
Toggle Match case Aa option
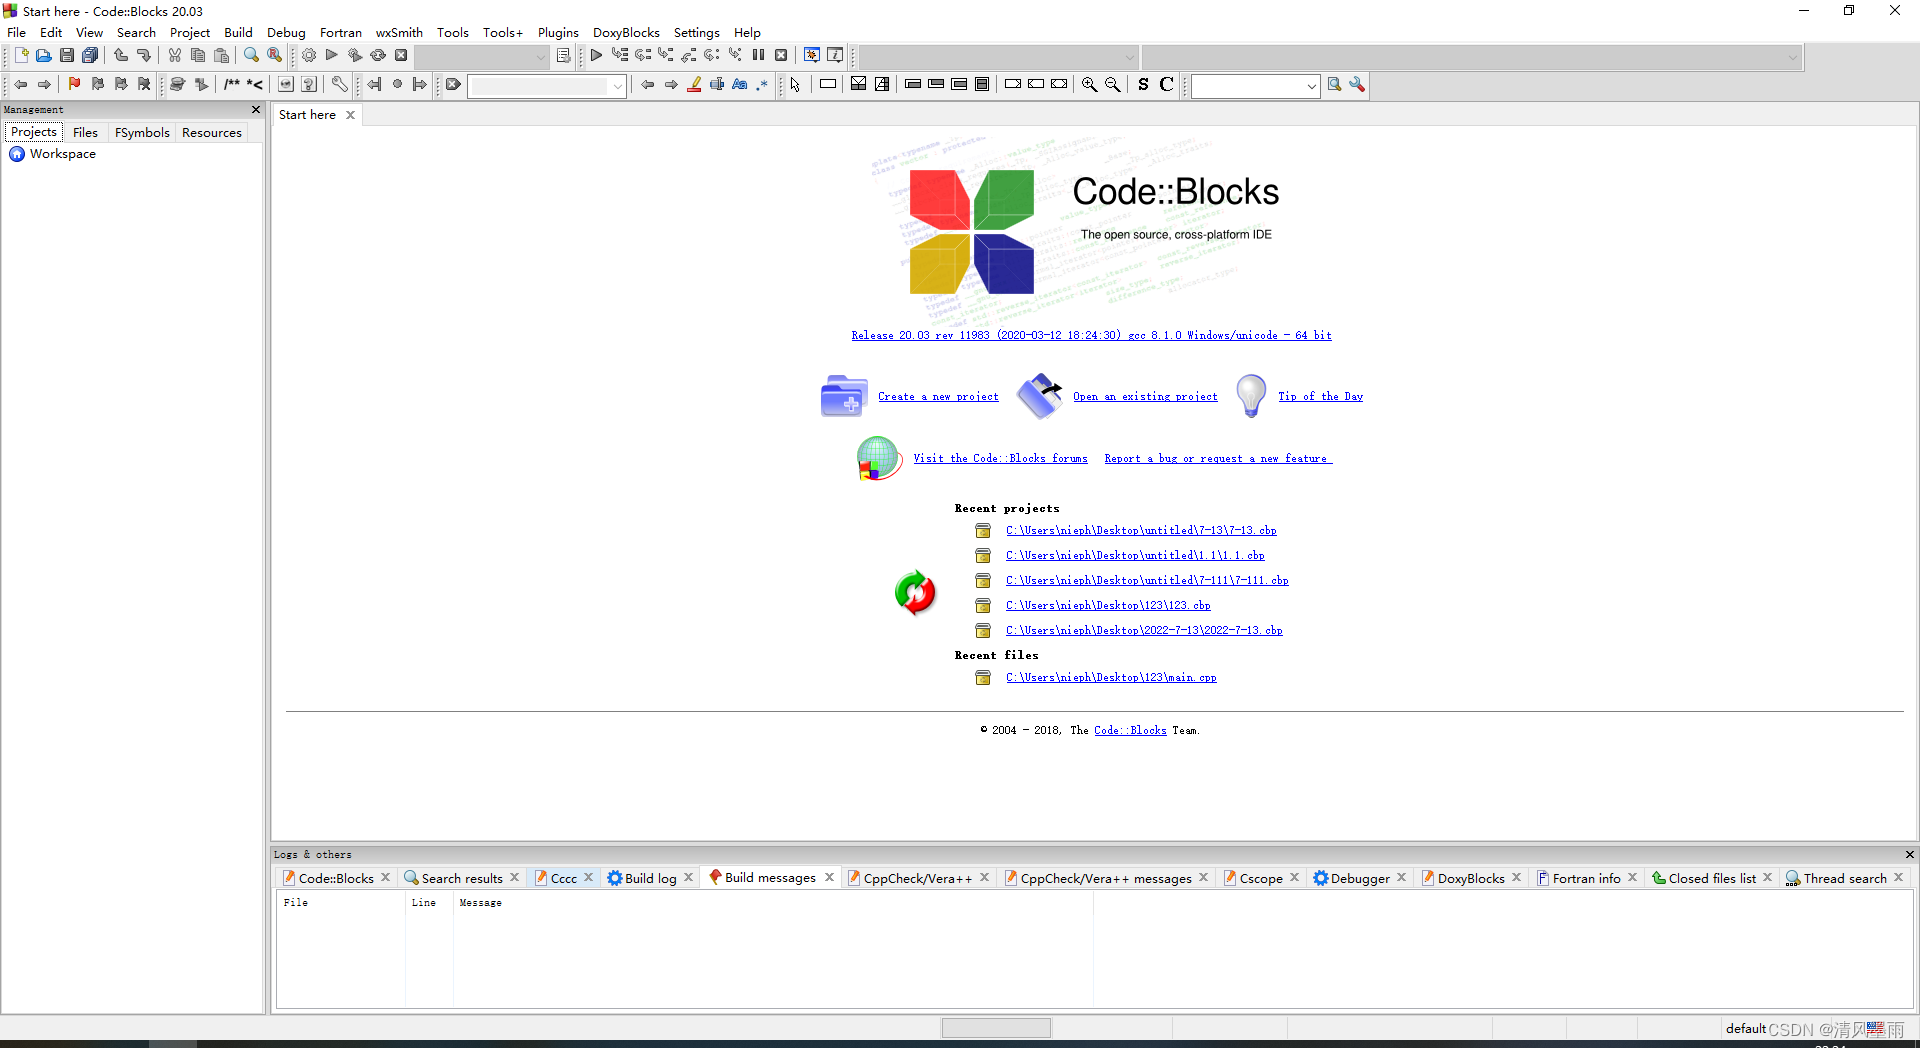pos(740,85)
